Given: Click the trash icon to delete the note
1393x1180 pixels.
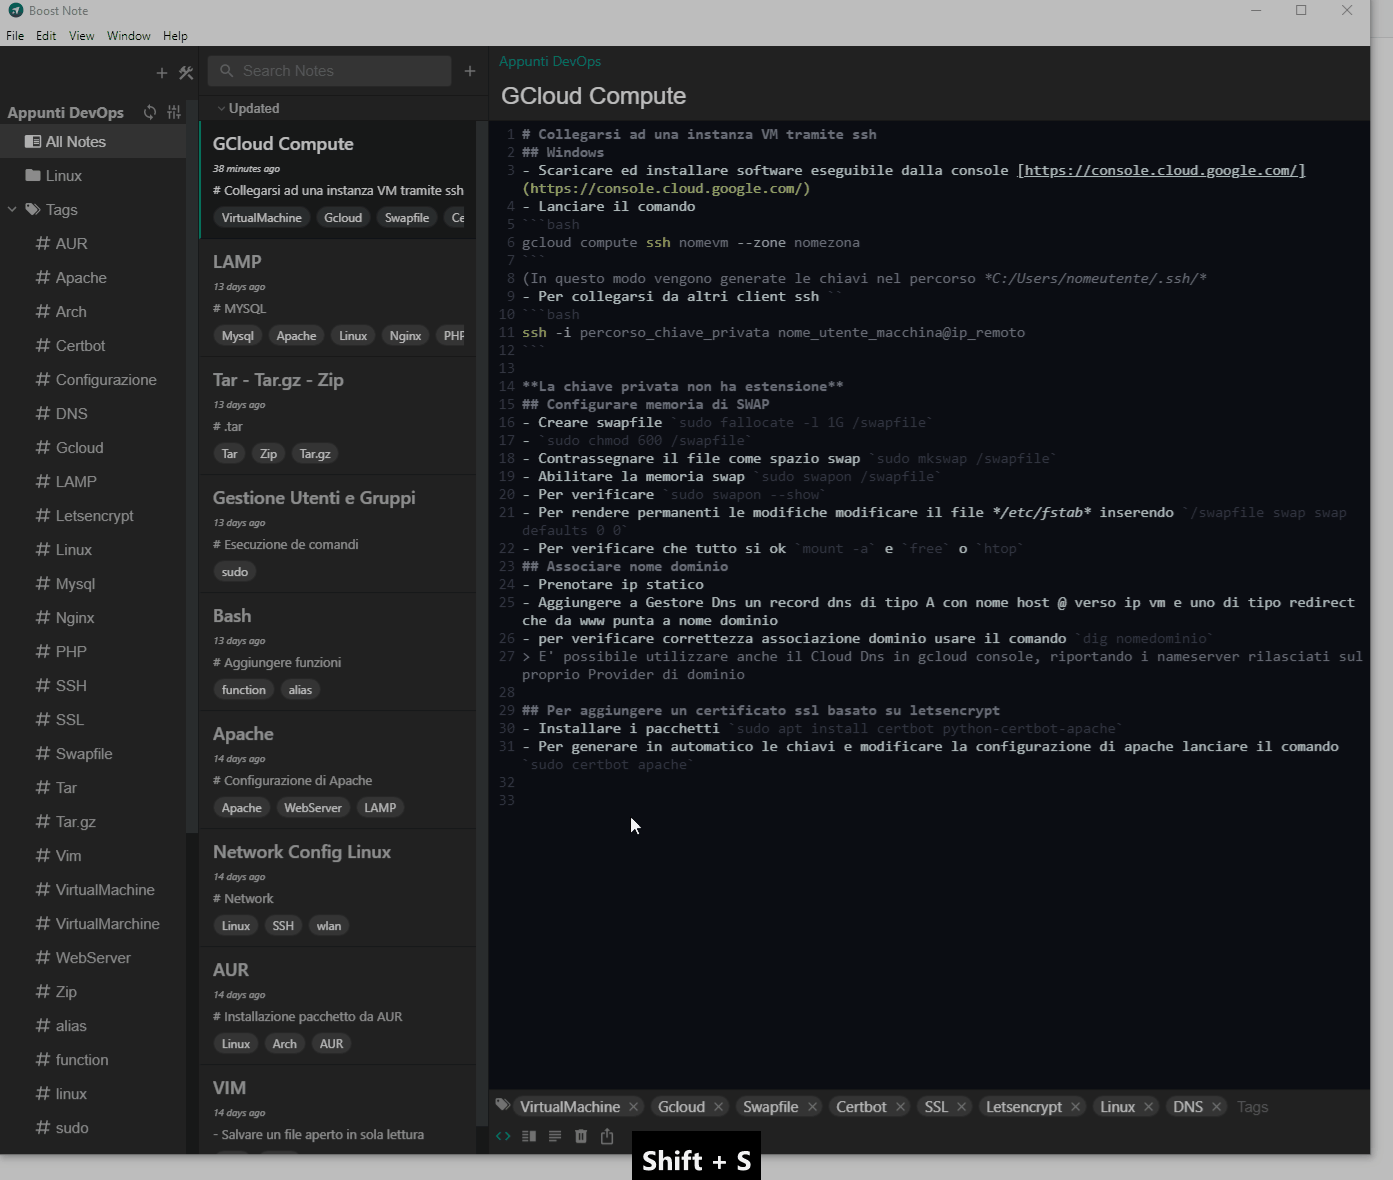Looking at the screenshot, I should tap(581, 1136).
